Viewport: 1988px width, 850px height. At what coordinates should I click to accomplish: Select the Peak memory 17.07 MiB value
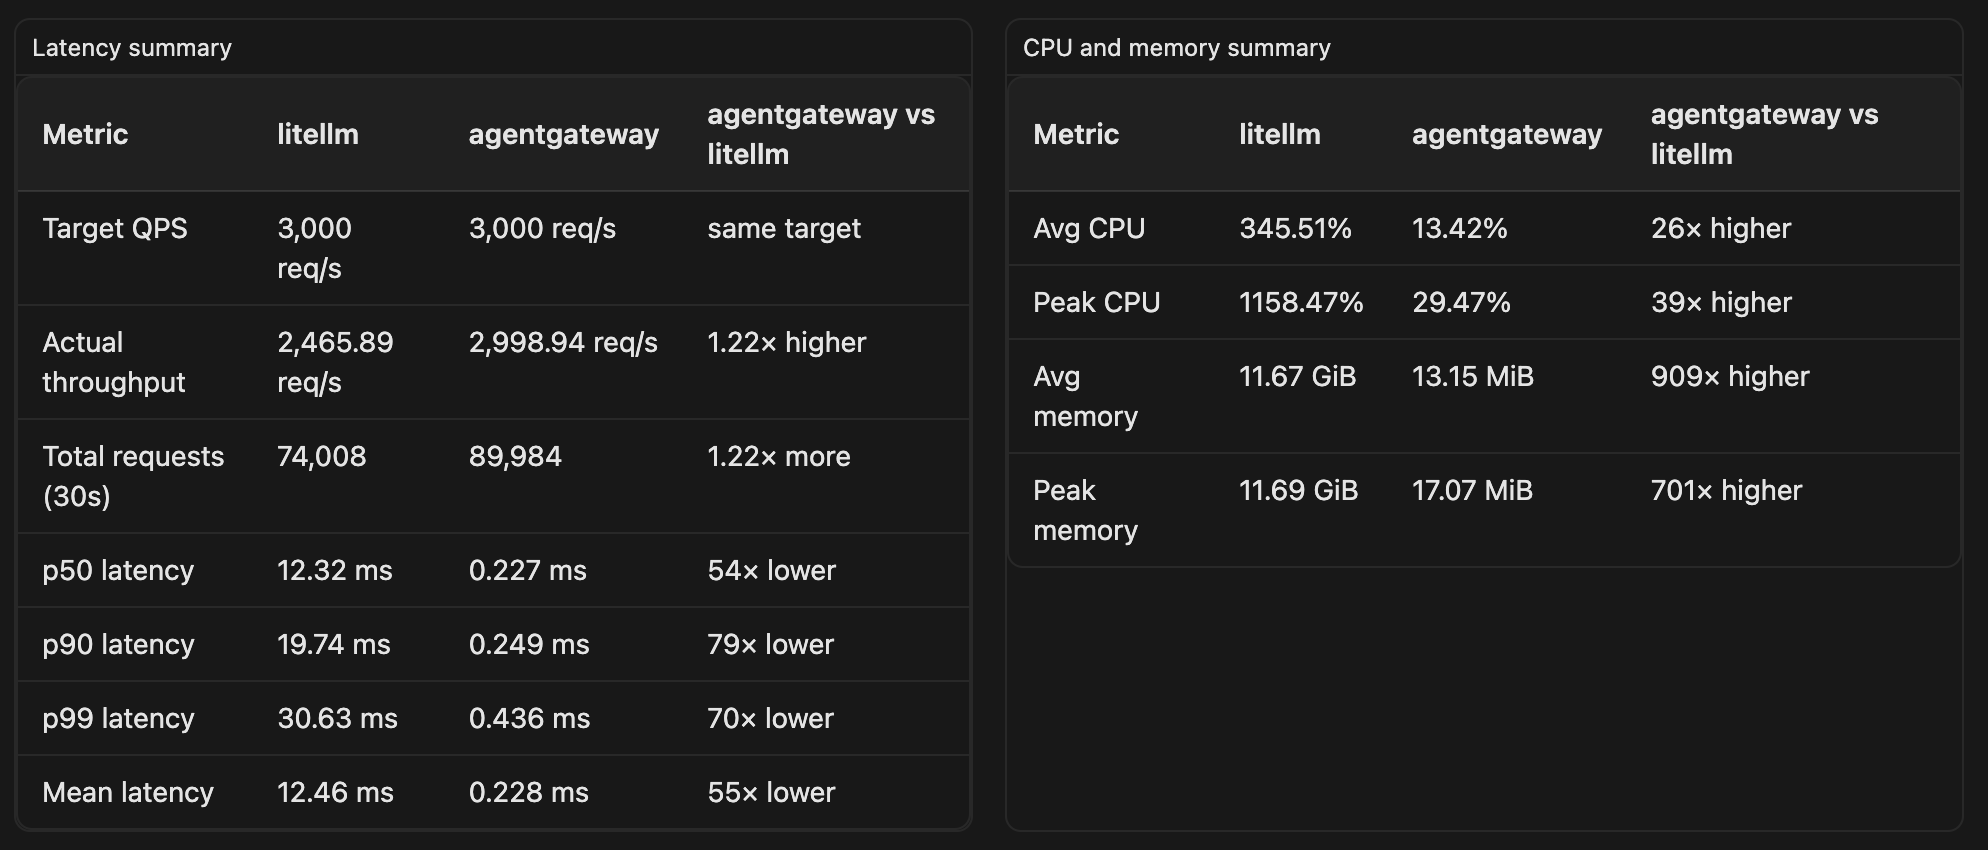(x=1472, y=490)
